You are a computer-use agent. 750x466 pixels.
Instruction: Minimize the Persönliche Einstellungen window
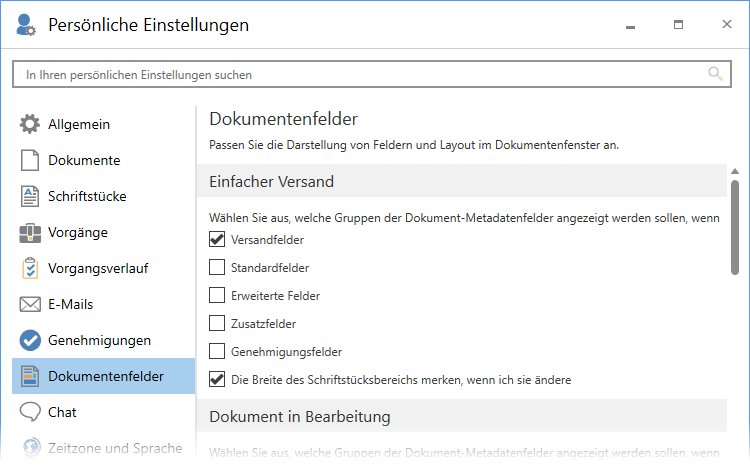tap(630, 25)
